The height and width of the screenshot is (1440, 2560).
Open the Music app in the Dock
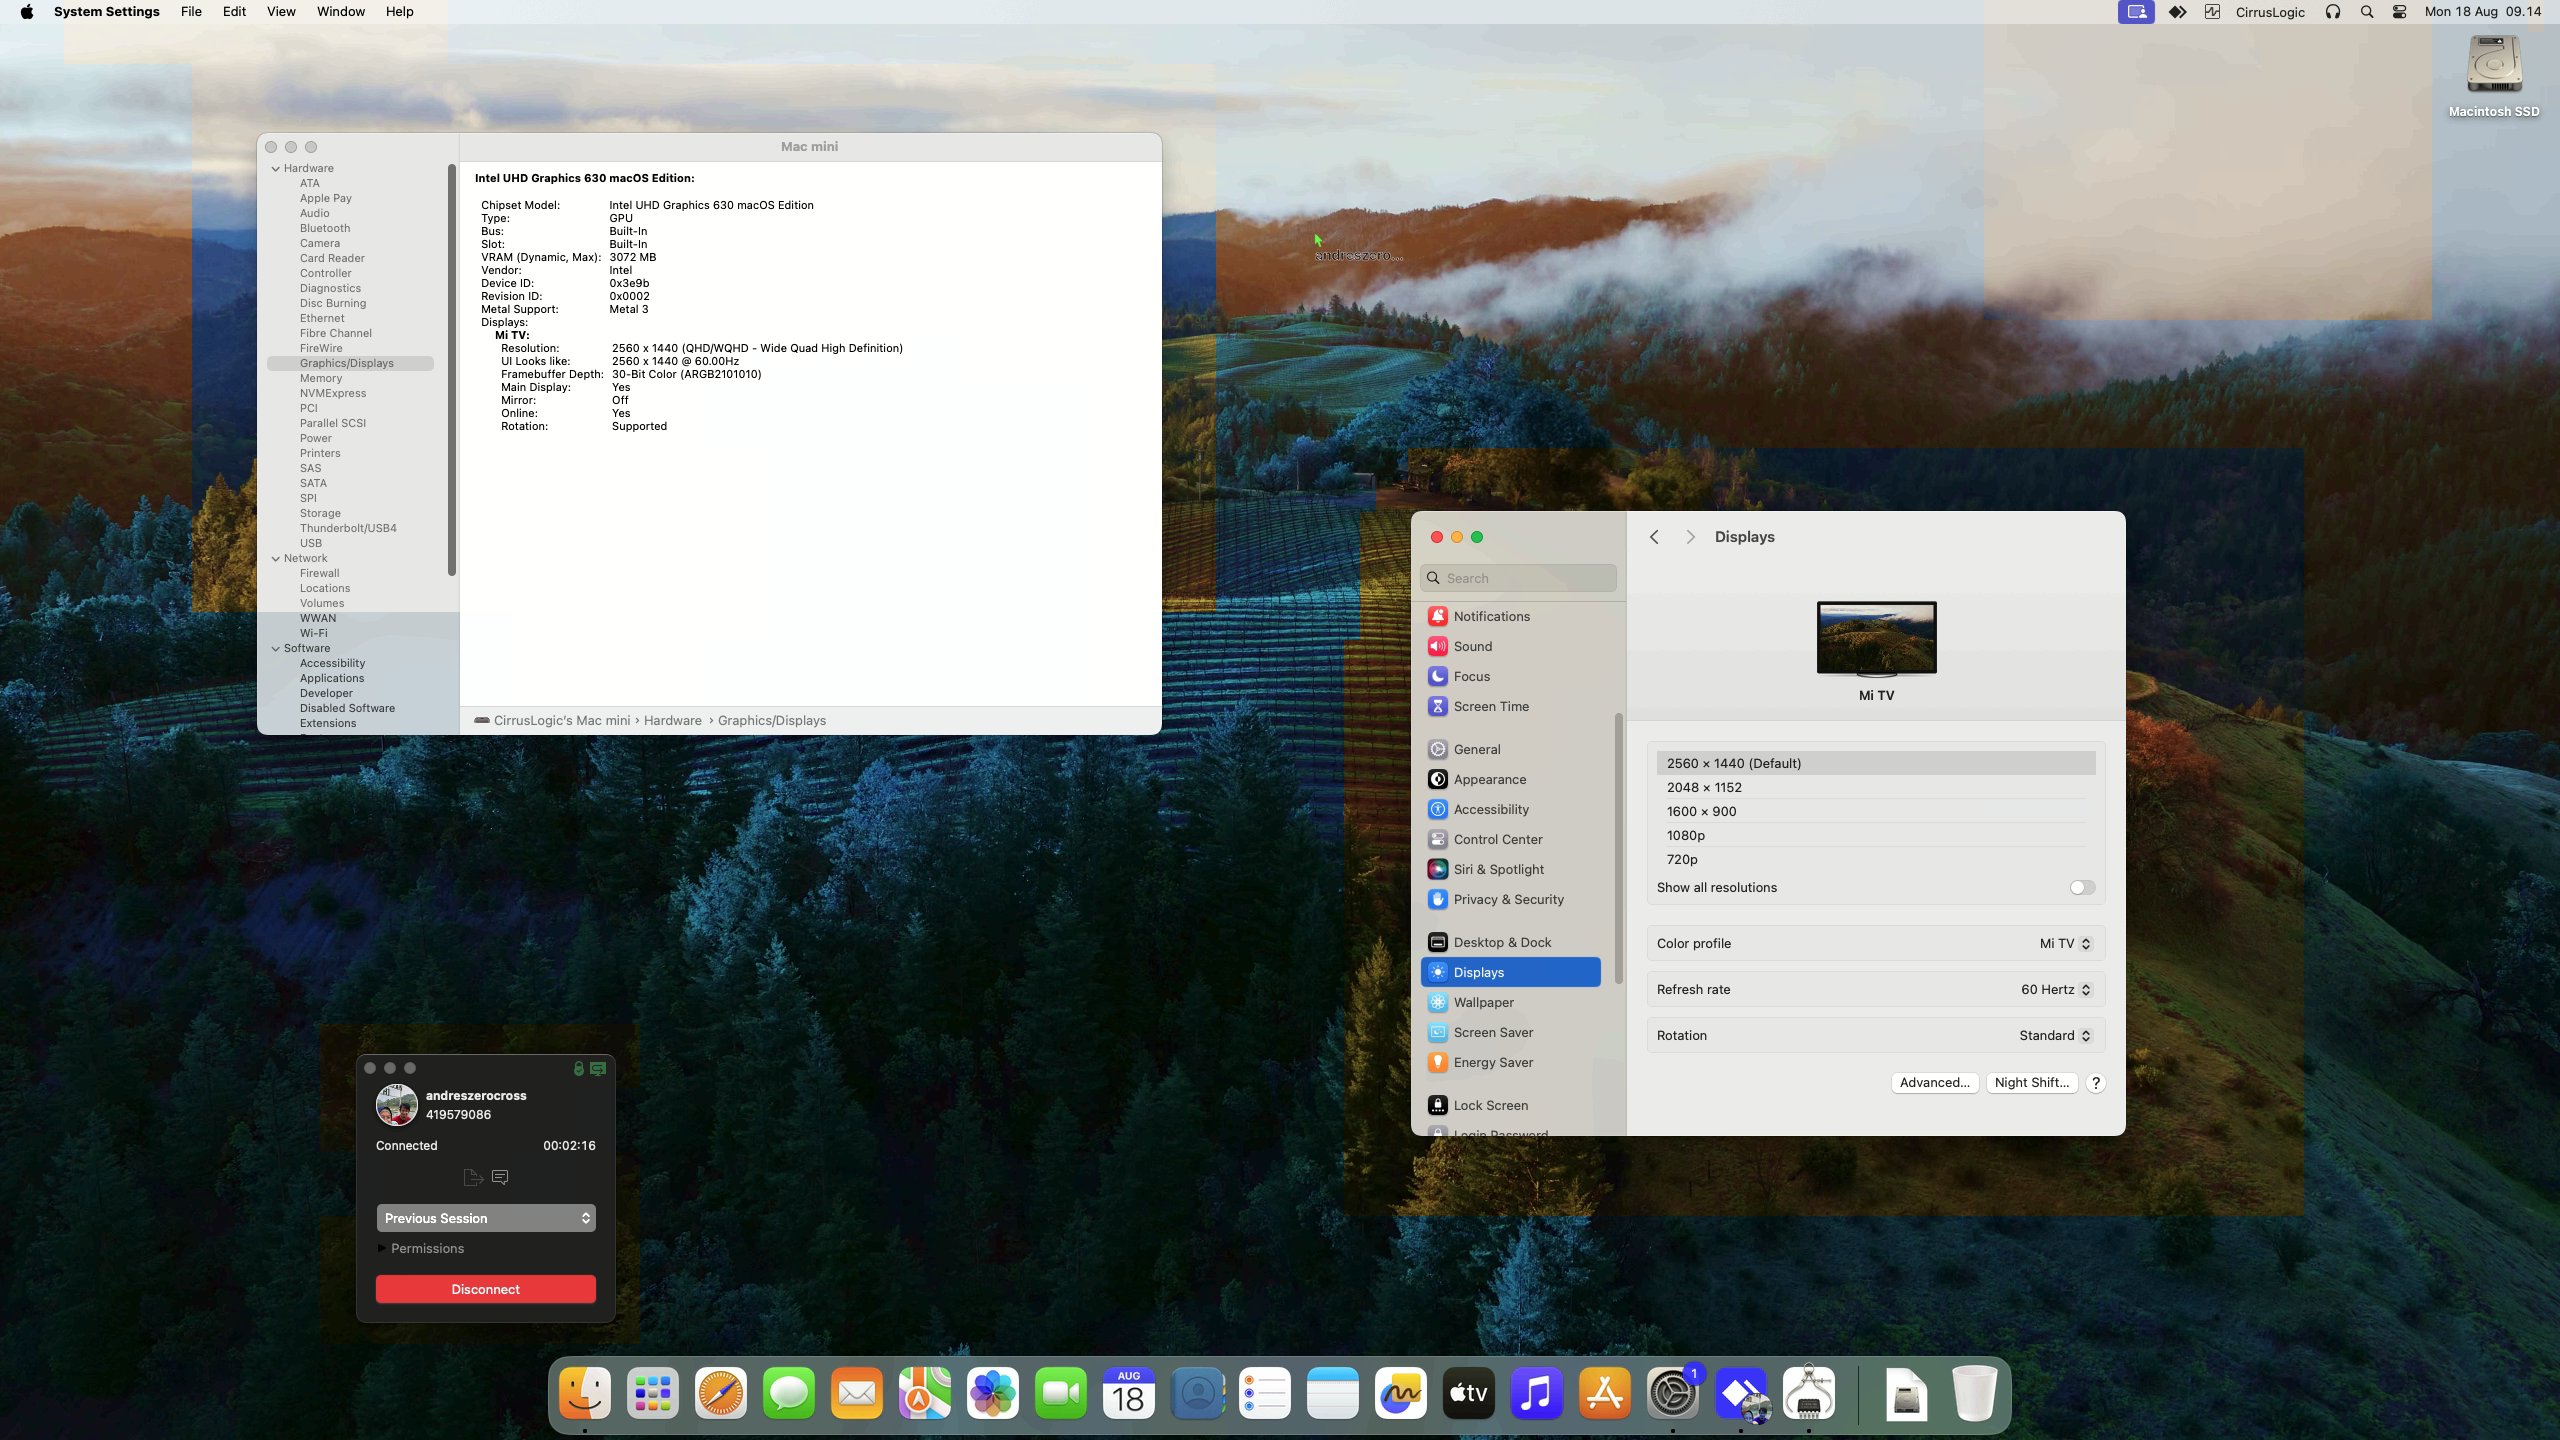[1536, 1393]
